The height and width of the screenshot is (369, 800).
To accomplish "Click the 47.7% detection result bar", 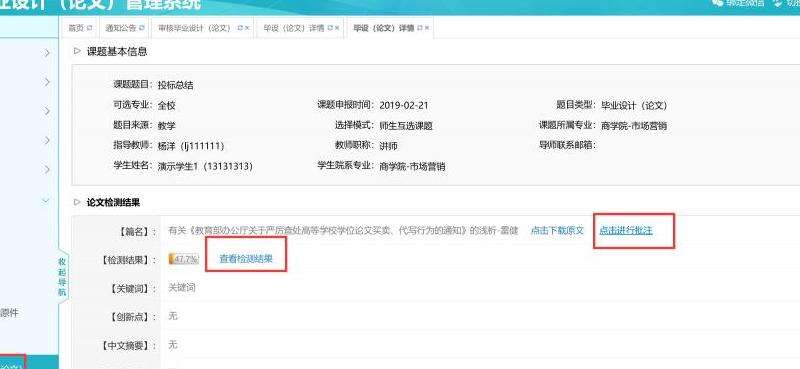I will [x=183, y=259].
